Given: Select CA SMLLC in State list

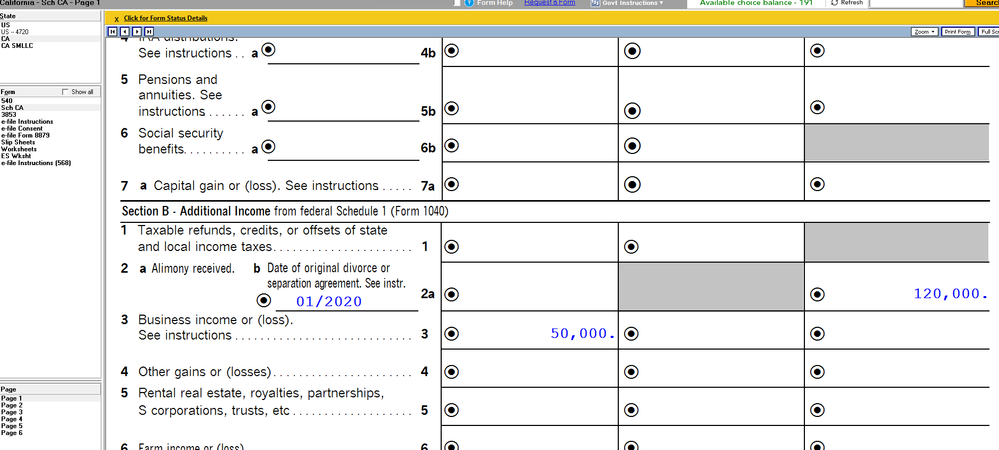Looking at the screenshot, I should click(50, 45).
